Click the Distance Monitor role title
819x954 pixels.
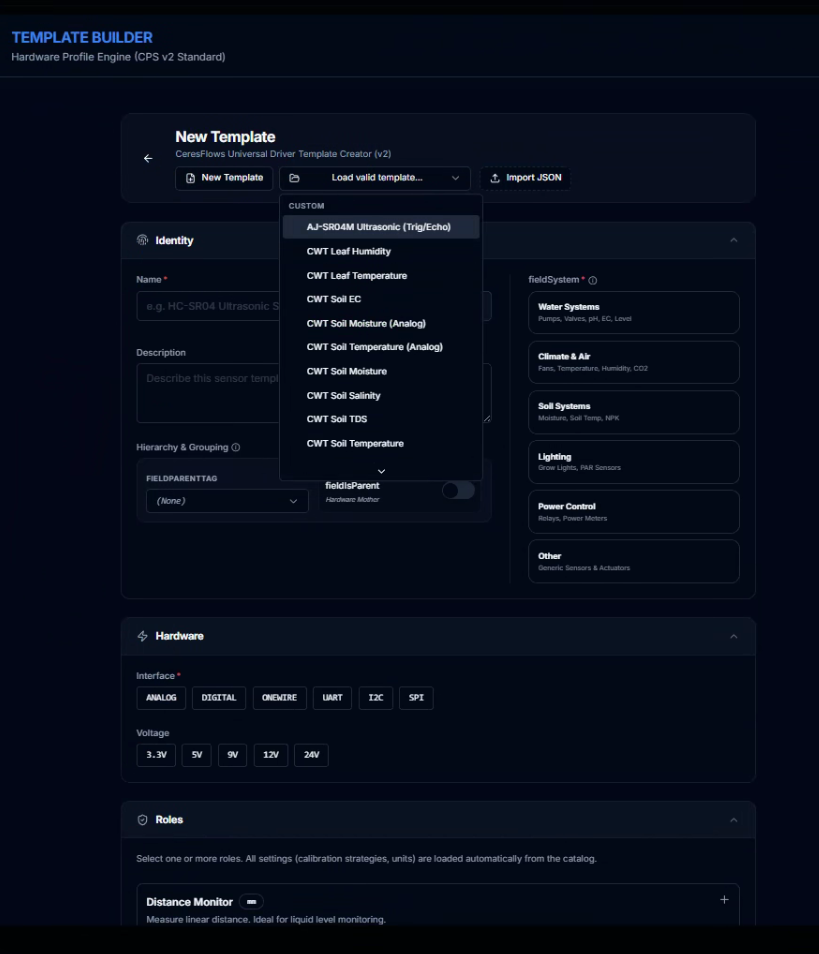(x=189, y=902)
